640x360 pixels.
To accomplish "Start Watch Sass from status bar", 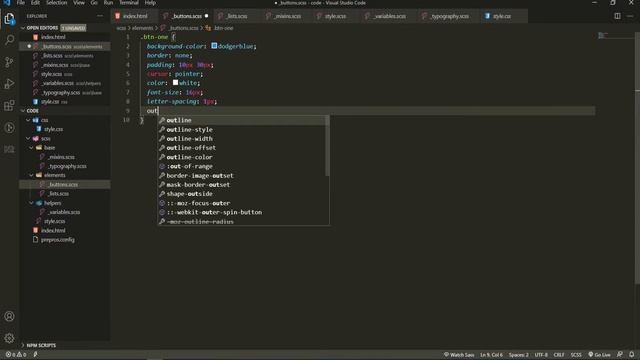I will coord(459,355).
